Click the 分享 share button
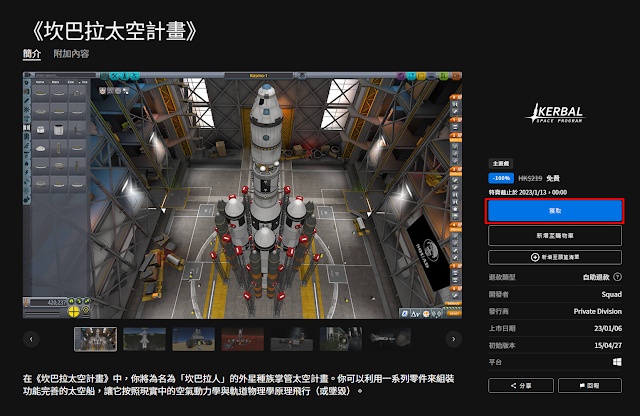The height and width of the screenshot is (416, 640). pyautogui.click(x=521, y=385)
